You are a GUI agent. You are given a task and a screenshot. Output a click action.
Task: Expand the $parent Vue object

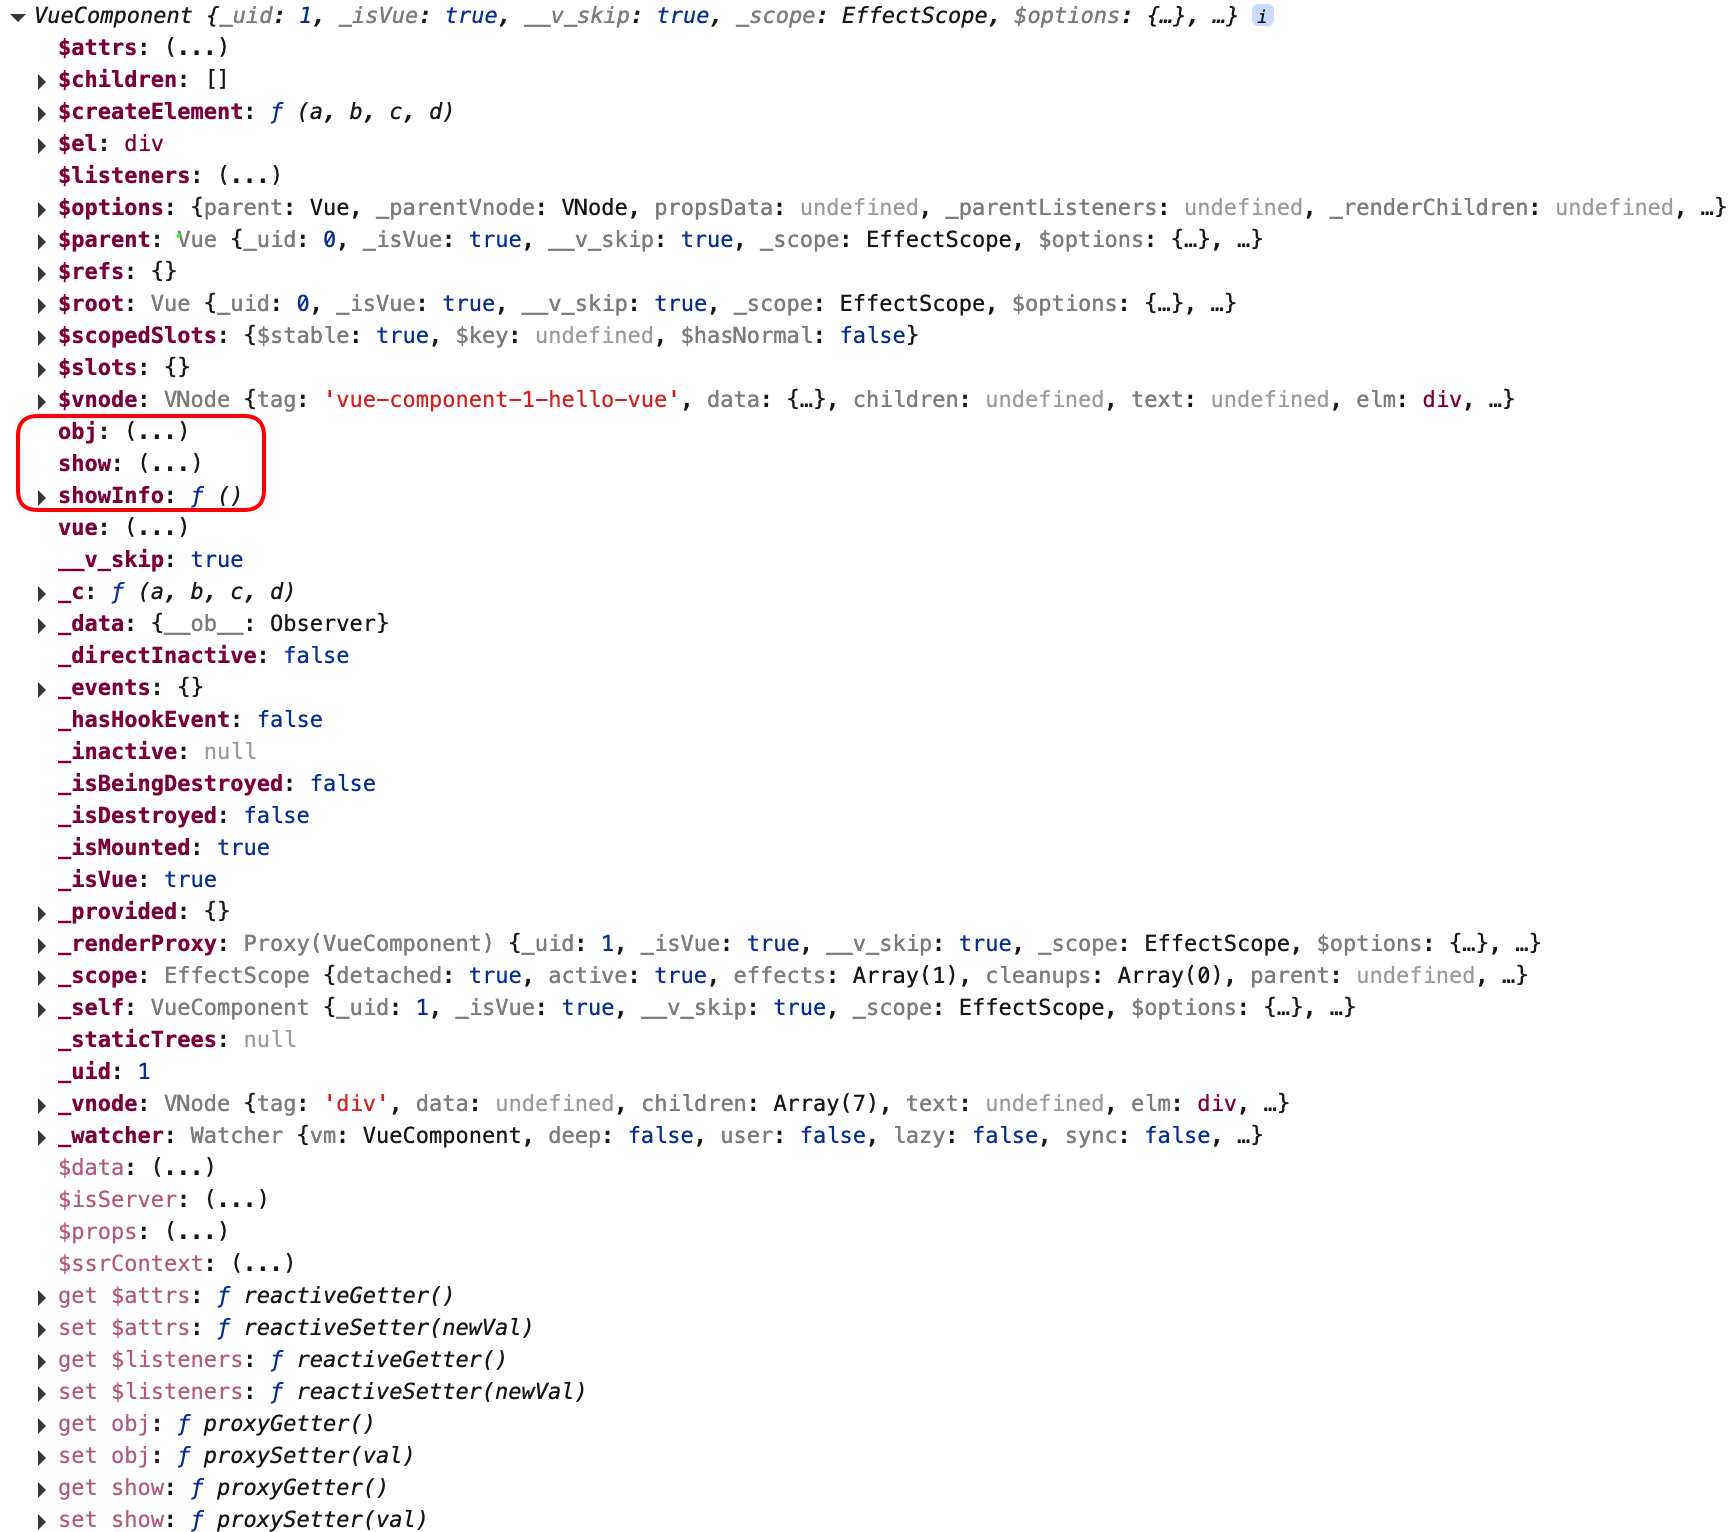pyautogui.click(x=41, y=241)
